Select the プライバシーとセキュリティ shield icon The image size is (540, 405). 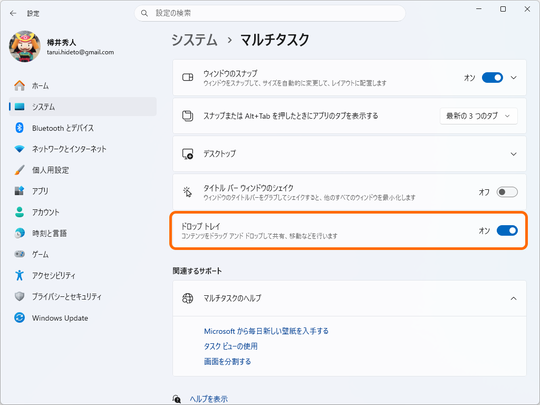click(20, 296)
